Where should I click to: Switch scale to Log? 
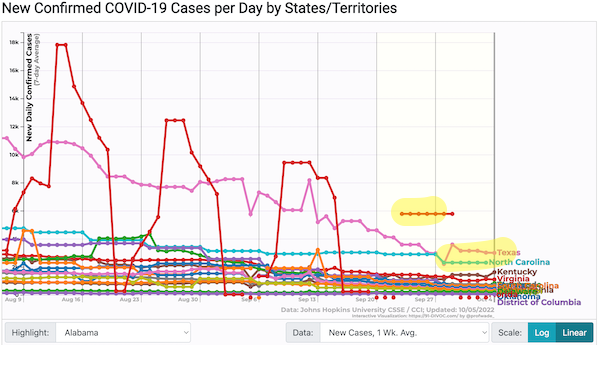click(541, 332)
